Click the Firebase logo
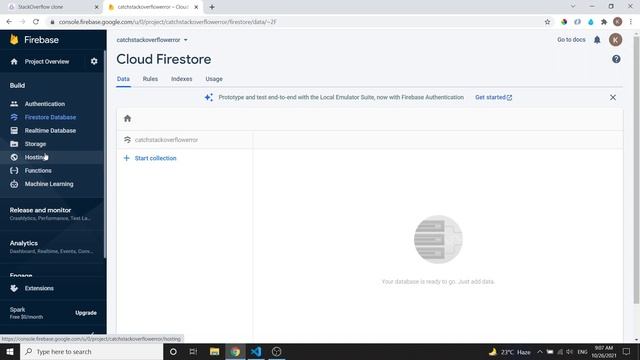Screen dimensions: 640x360 click(34, 40)
